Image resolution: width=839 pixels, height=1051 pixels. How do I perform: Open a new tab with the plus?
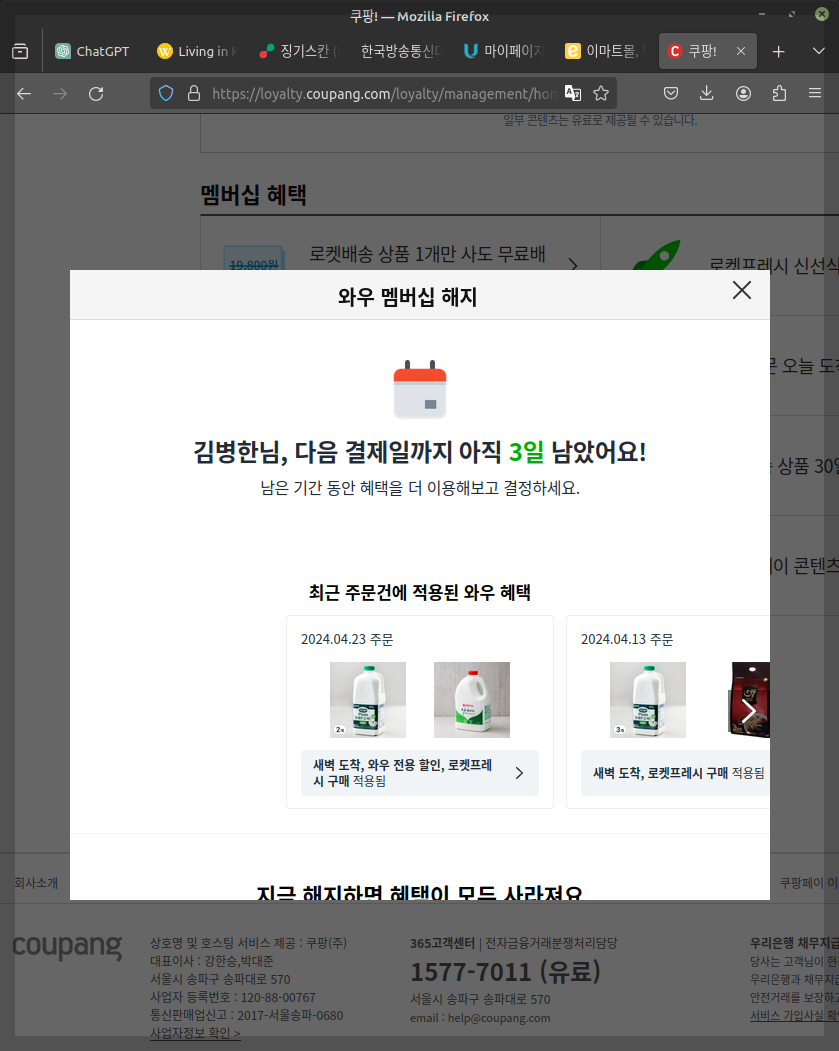click(x=778, y=52)
